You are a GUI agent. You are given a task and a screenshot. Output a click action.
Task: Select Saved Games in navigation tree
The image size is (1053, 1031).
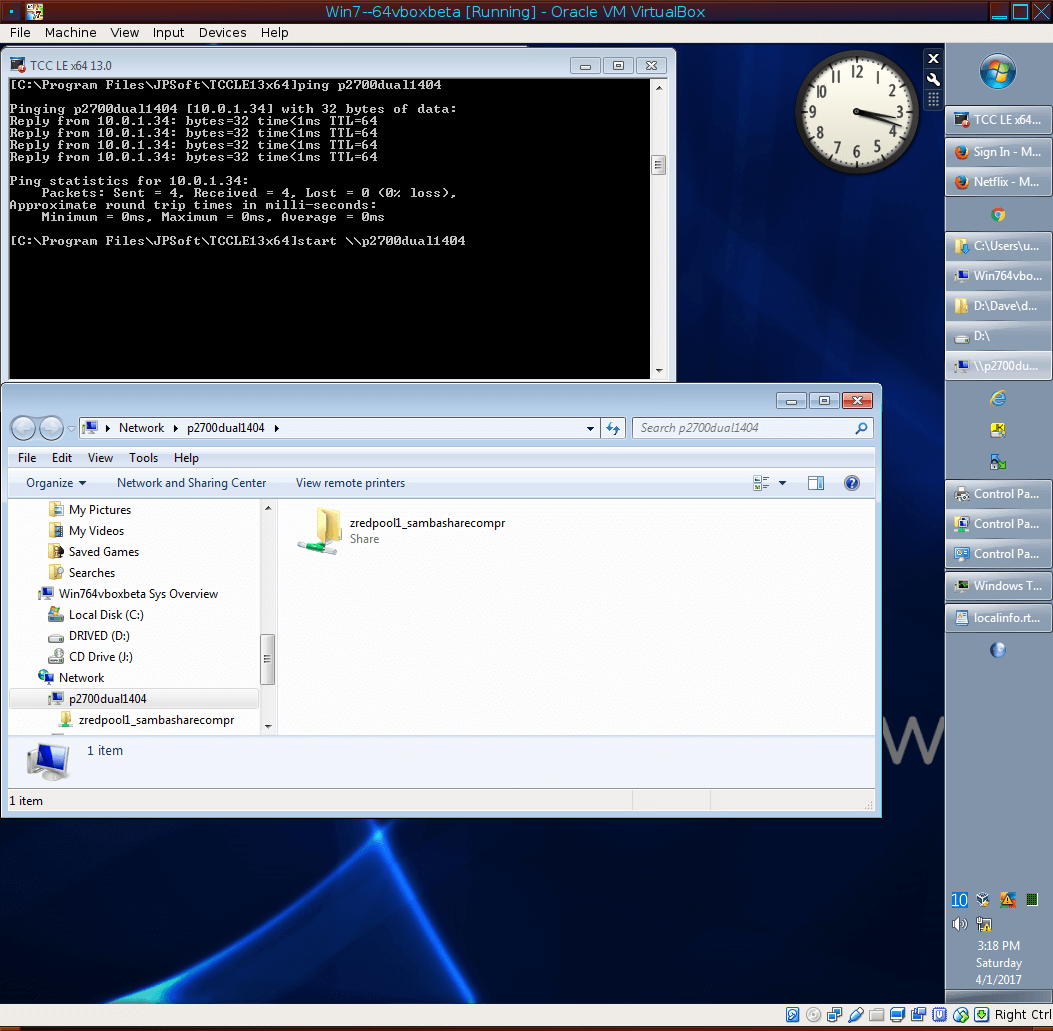(103, 551)
